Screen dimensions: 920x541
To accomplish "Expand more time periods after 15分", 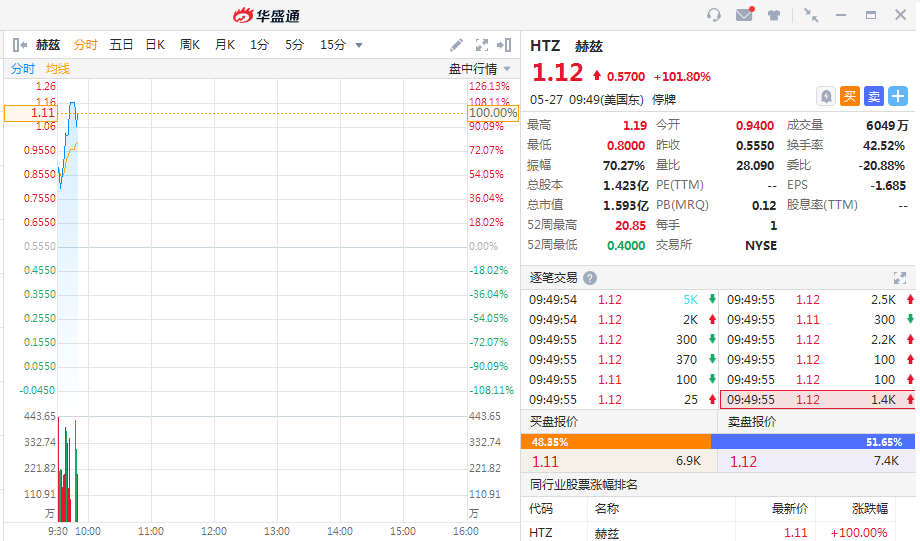I will tap(359, 45).
